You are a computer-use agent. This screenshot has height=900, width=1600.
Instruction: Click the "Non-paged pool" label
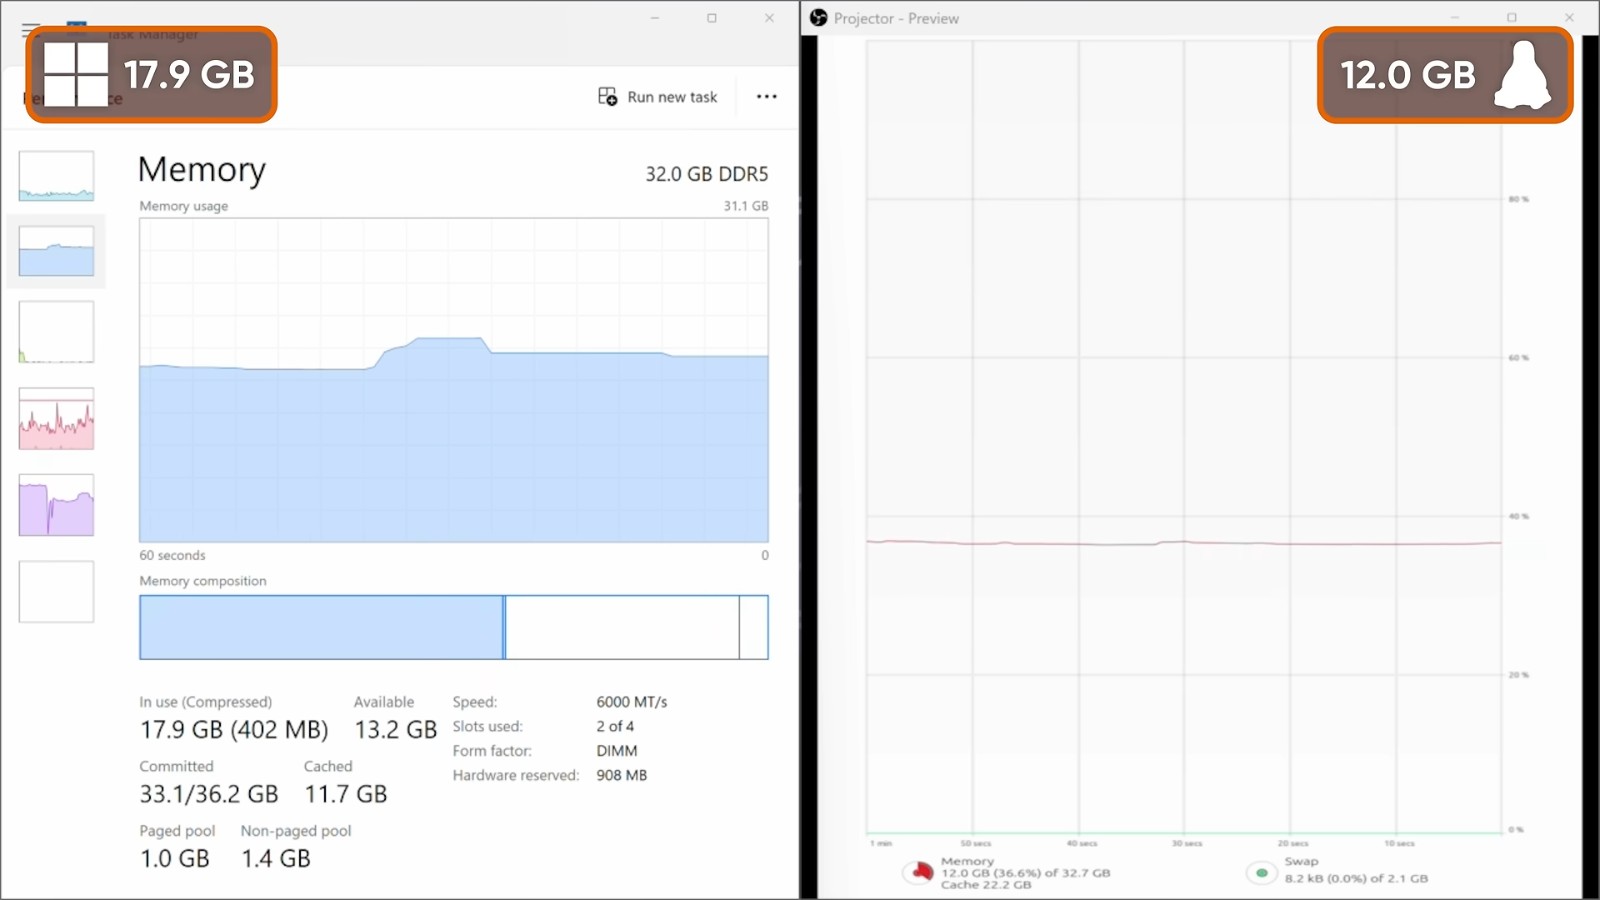(x=296, y=831)
